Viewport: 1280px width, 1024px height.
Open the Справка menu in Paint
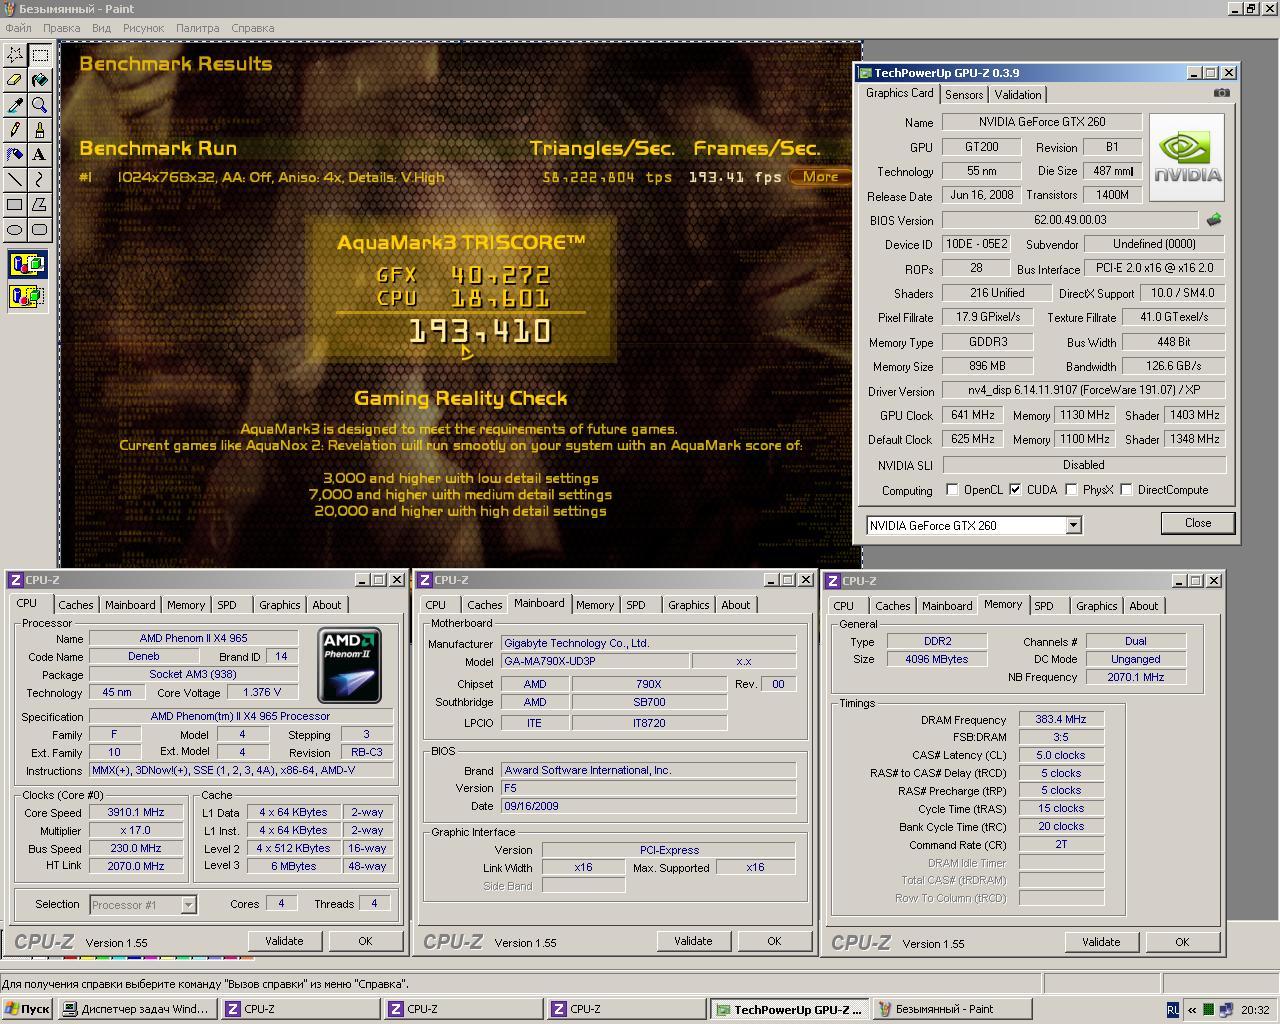point(252,28)
